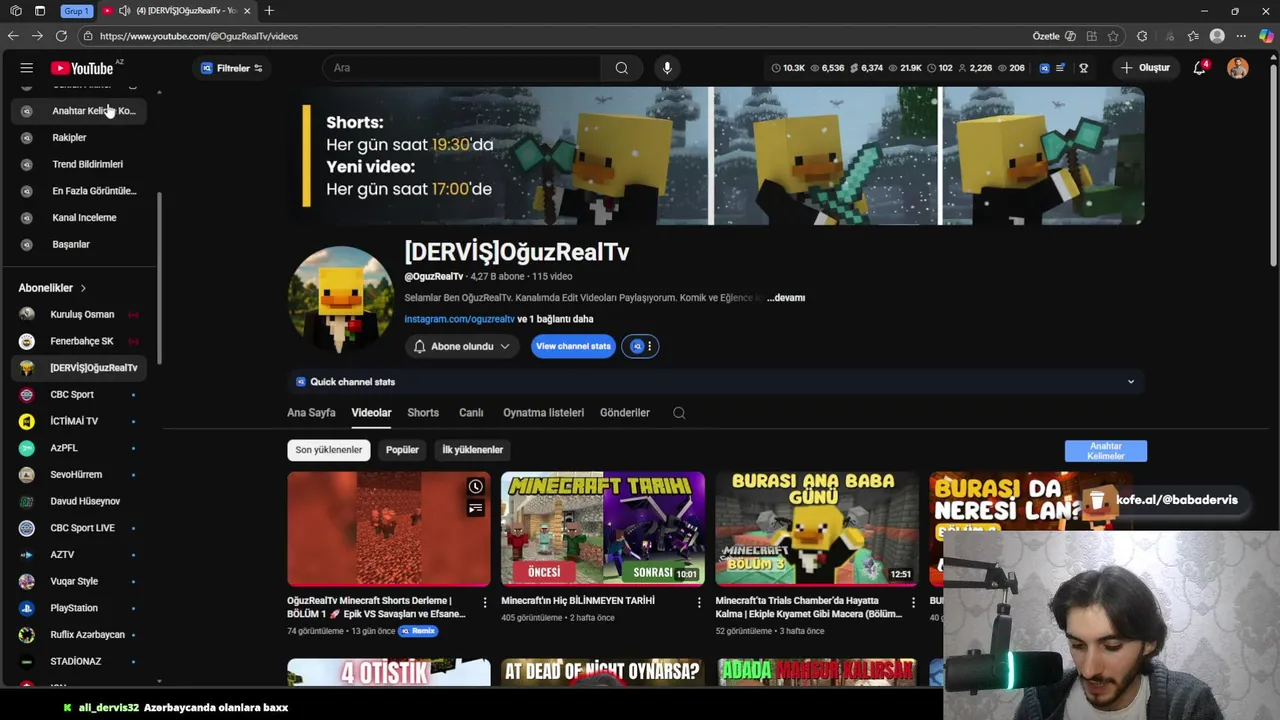The height and width of the screenshot is (720, 1280).
Task: Search within the channel magnifier icon
Action: click(679, 413)
